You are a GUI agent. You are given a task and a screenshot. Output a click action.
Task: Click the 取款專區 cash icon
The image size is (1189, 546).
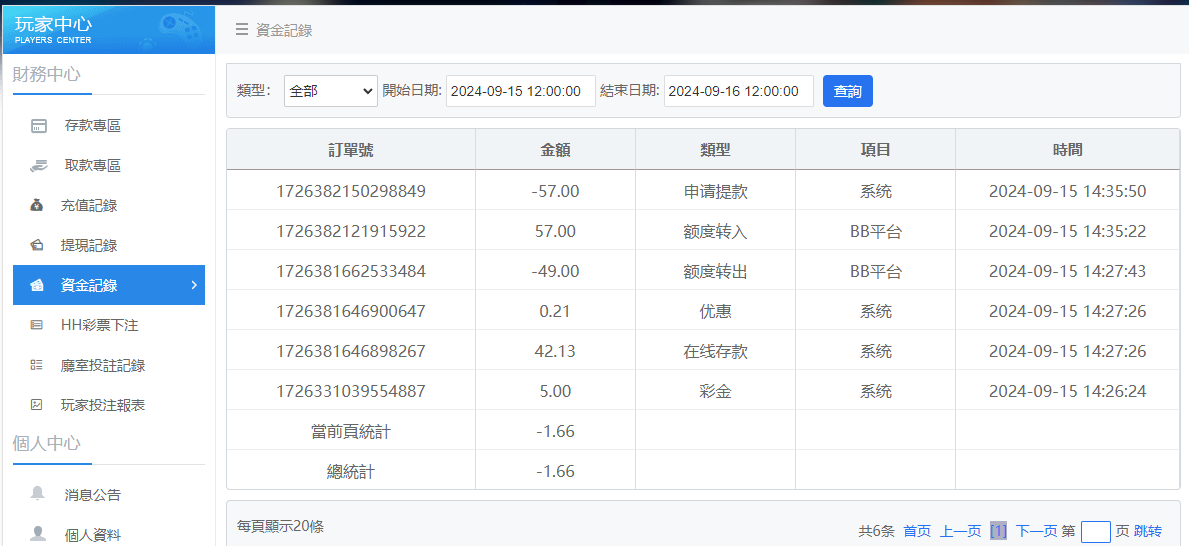coord(39,166)
